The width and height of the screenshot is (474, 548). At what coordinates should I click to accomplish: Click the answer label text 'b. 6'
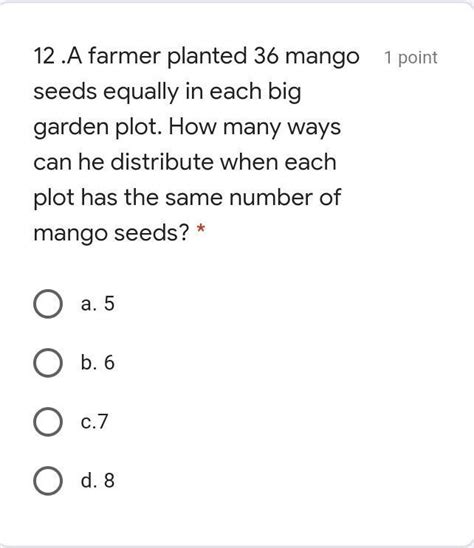pos(98,362)
